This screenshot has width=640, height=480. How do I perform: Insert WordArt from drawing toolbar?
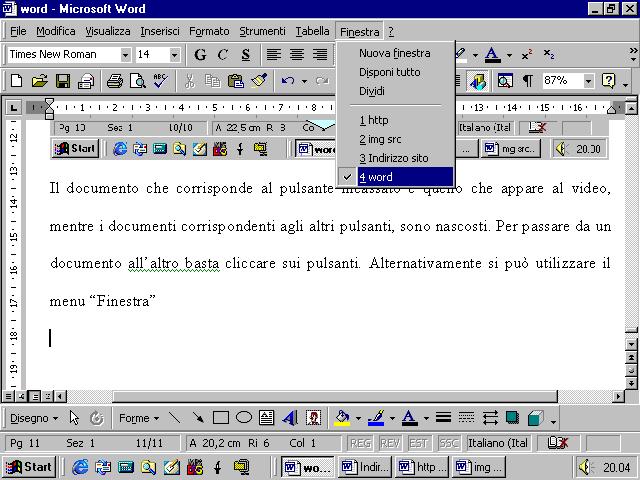pos(290,418)
